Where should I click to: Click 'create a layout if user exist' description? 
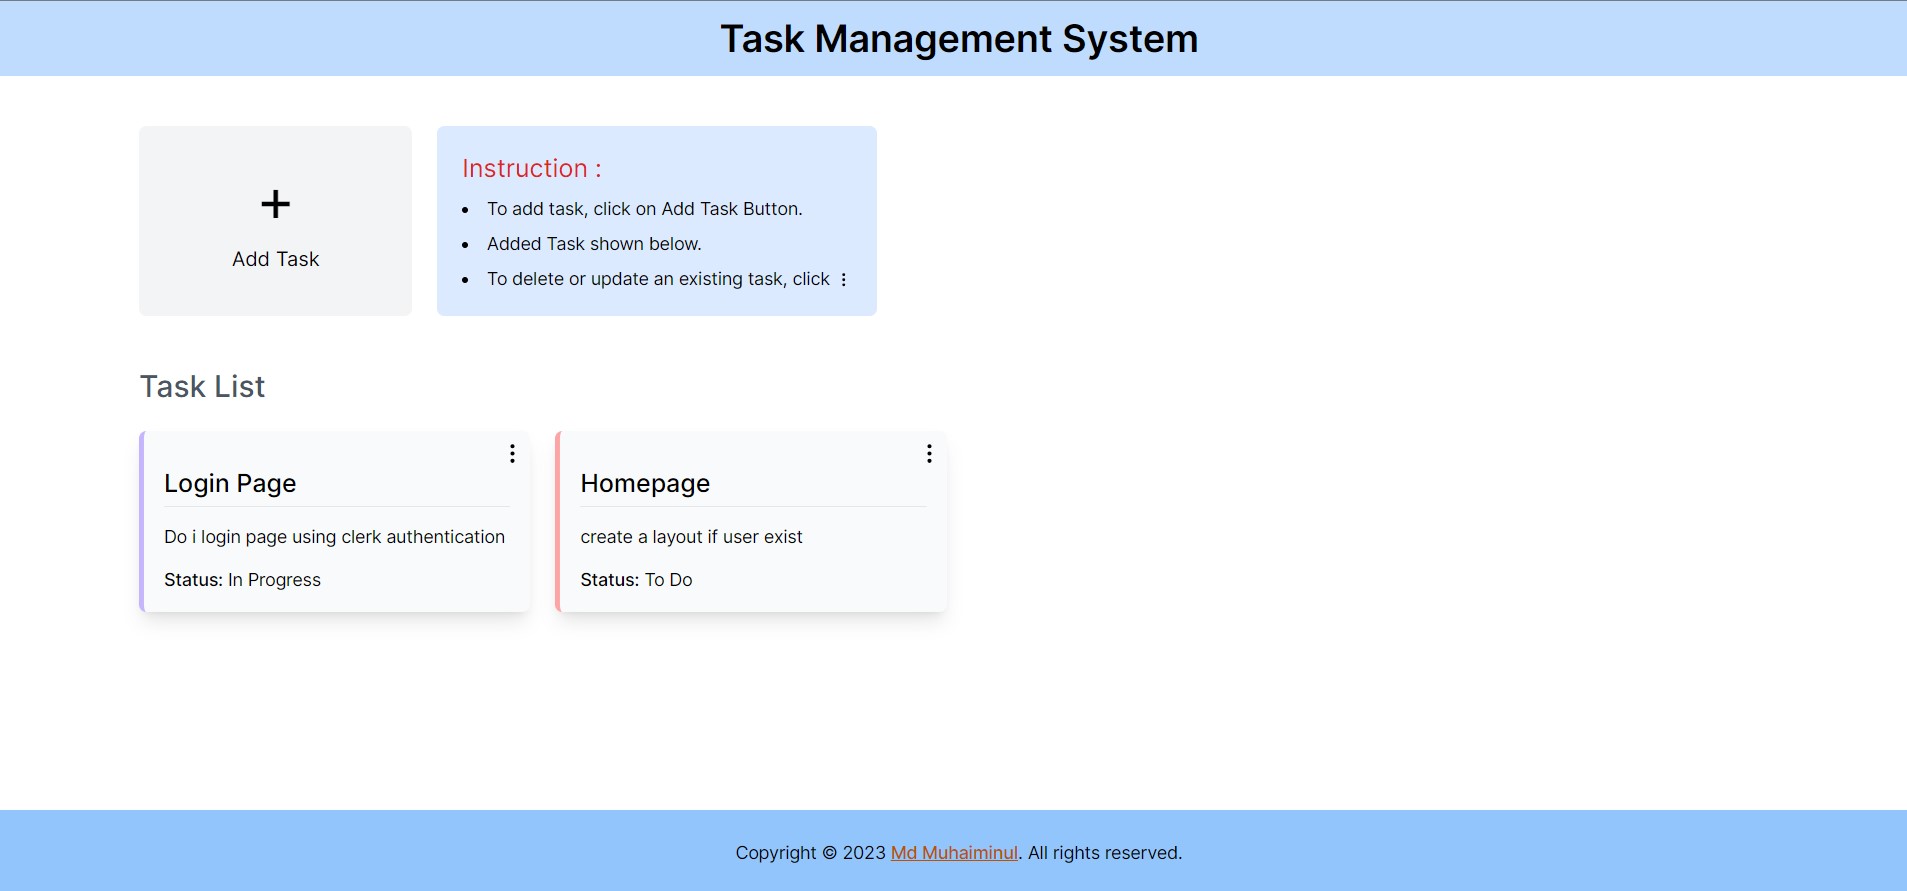point(691,537)
